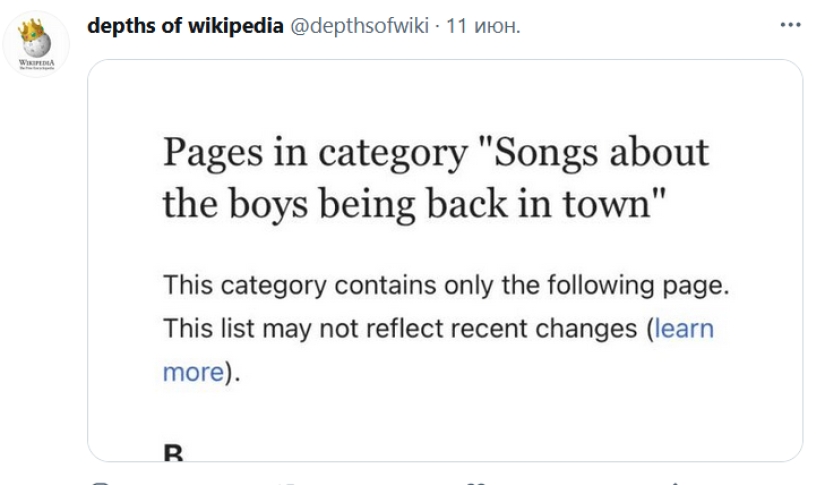
Task: Click the blue "learn" link text
Action: (684, 328)
